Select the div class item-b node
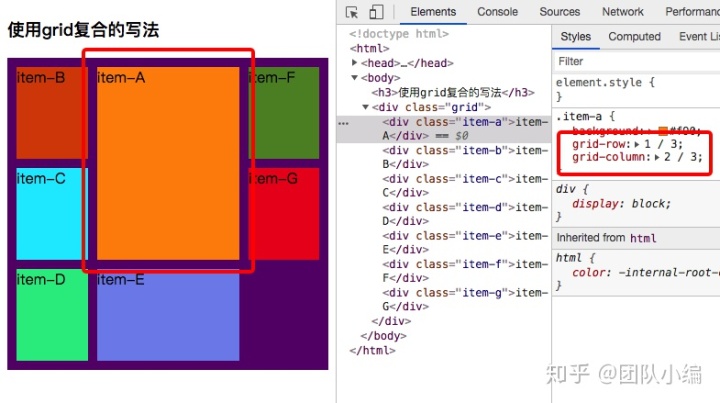Screen dimensions: 720x403 point(465,157)
